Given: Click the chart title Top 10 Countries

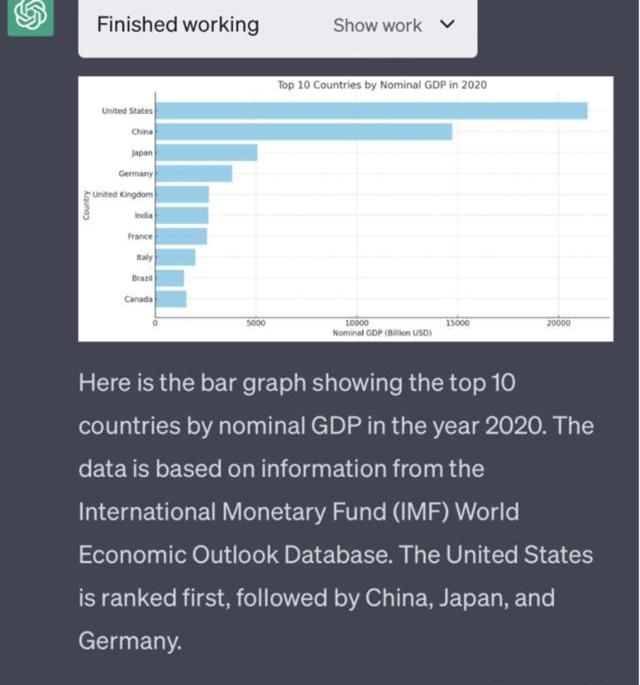Looking at the screenshot, I should click(382, 85).
